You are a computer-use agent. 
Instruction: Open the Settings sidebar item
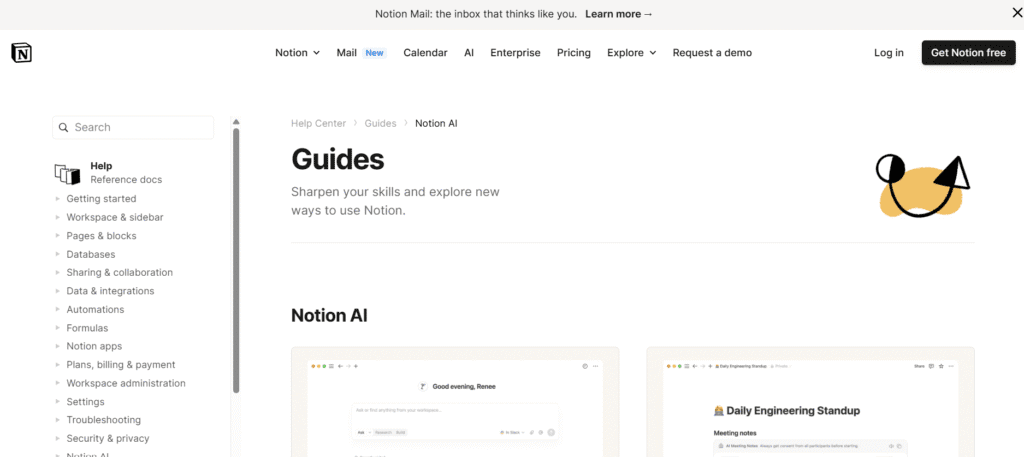pyautogui.click(x=86, y=402)
